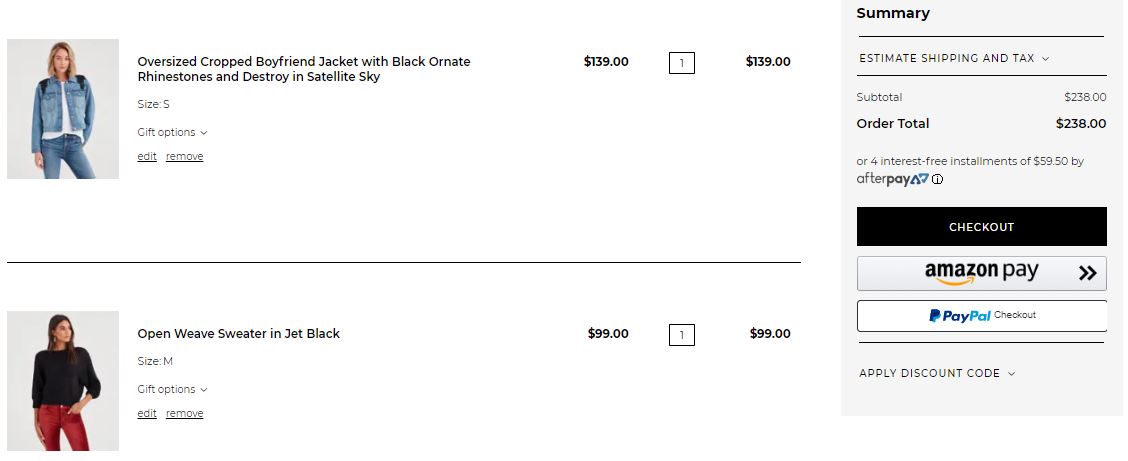1128x461 pixels.
Task: Remove the Open Weave Sweater from cart
Action: click(184, 414)
